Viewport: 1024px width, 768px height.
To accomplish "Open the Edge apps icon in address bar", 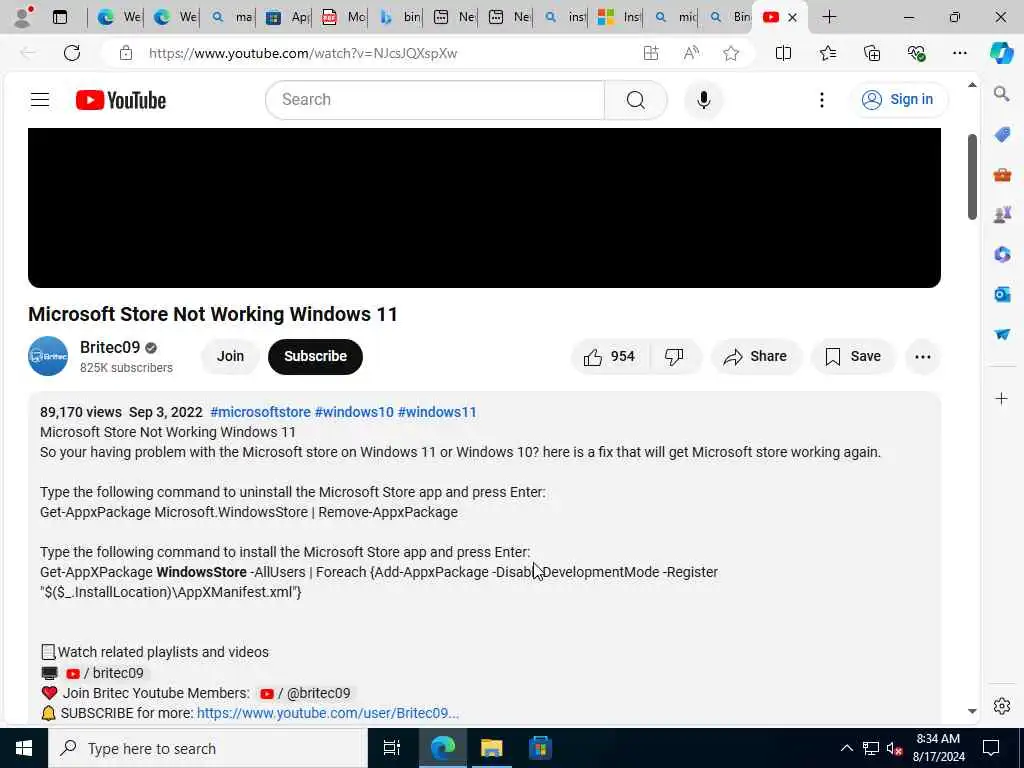I will point(650,54).
